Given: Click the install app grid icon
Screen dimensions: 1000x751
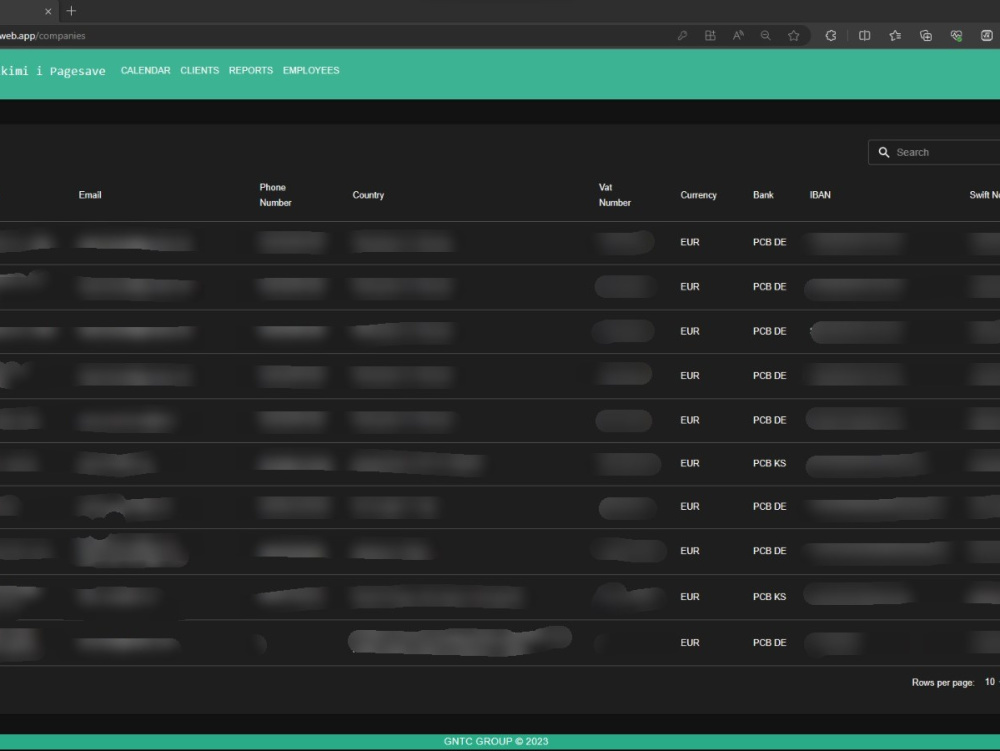Looking at the screenshot, I should coord(710,36).
